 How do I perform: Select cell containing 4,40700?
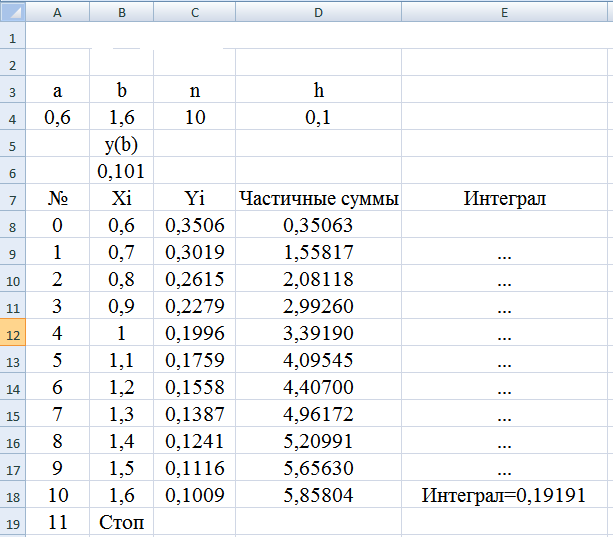(x=319, y=386)
